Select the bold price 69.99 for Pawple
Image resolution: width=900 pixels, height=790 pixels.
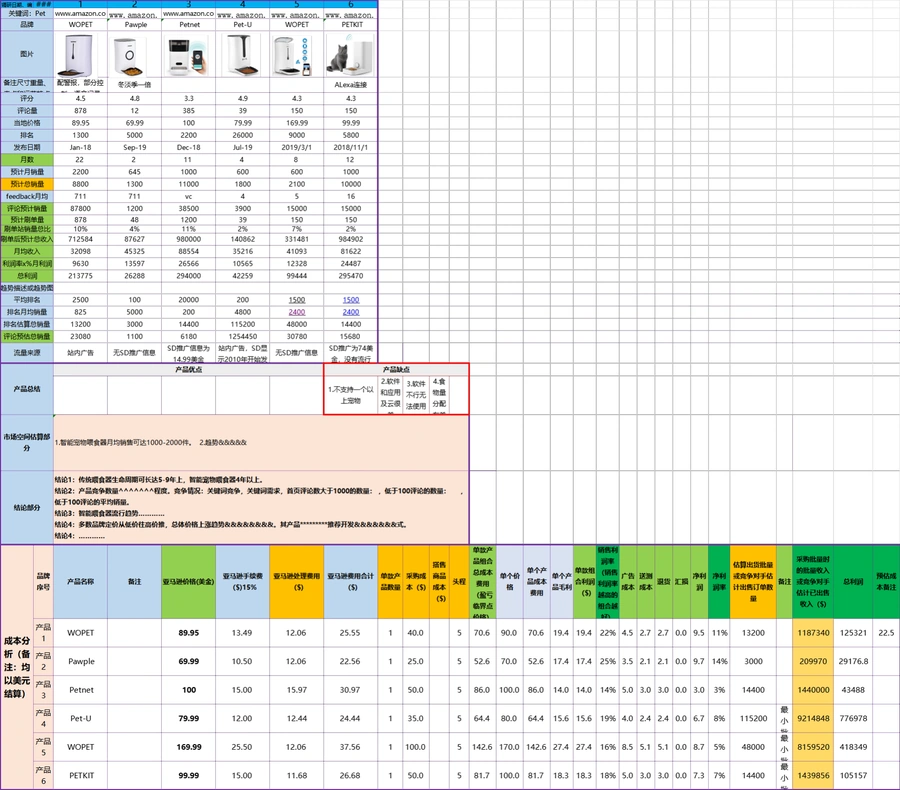[188, 661]
